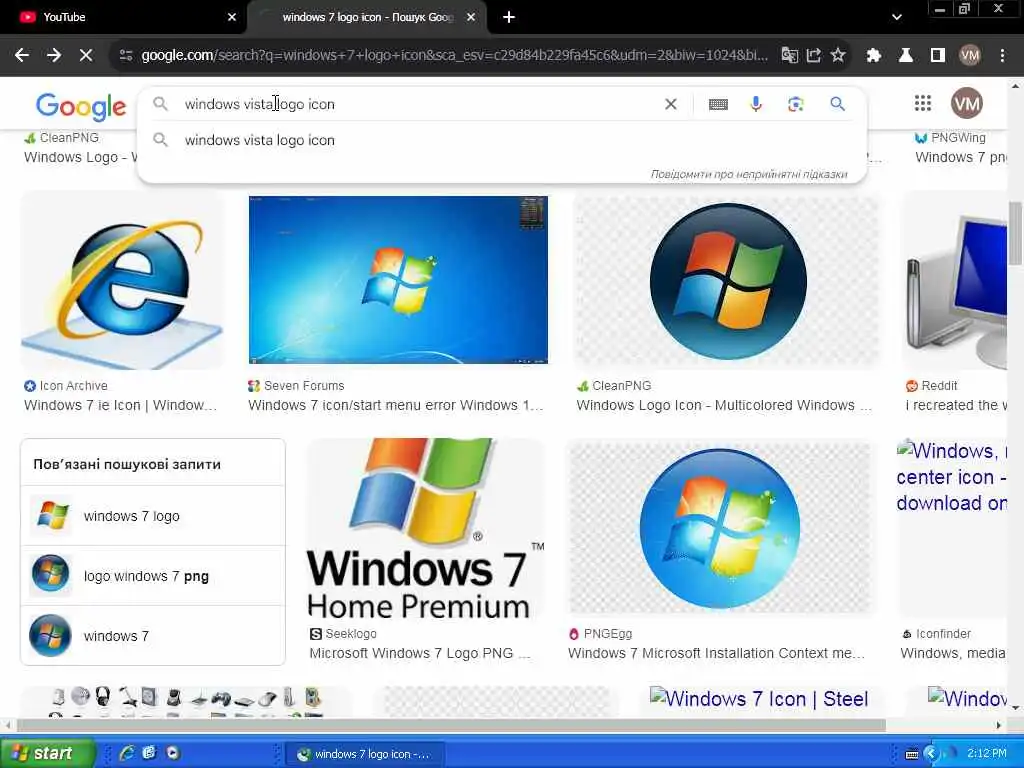The image size is (1024, 768).
Task: Open the Chrome taskbar window button
Action: (x=366, y=754)
